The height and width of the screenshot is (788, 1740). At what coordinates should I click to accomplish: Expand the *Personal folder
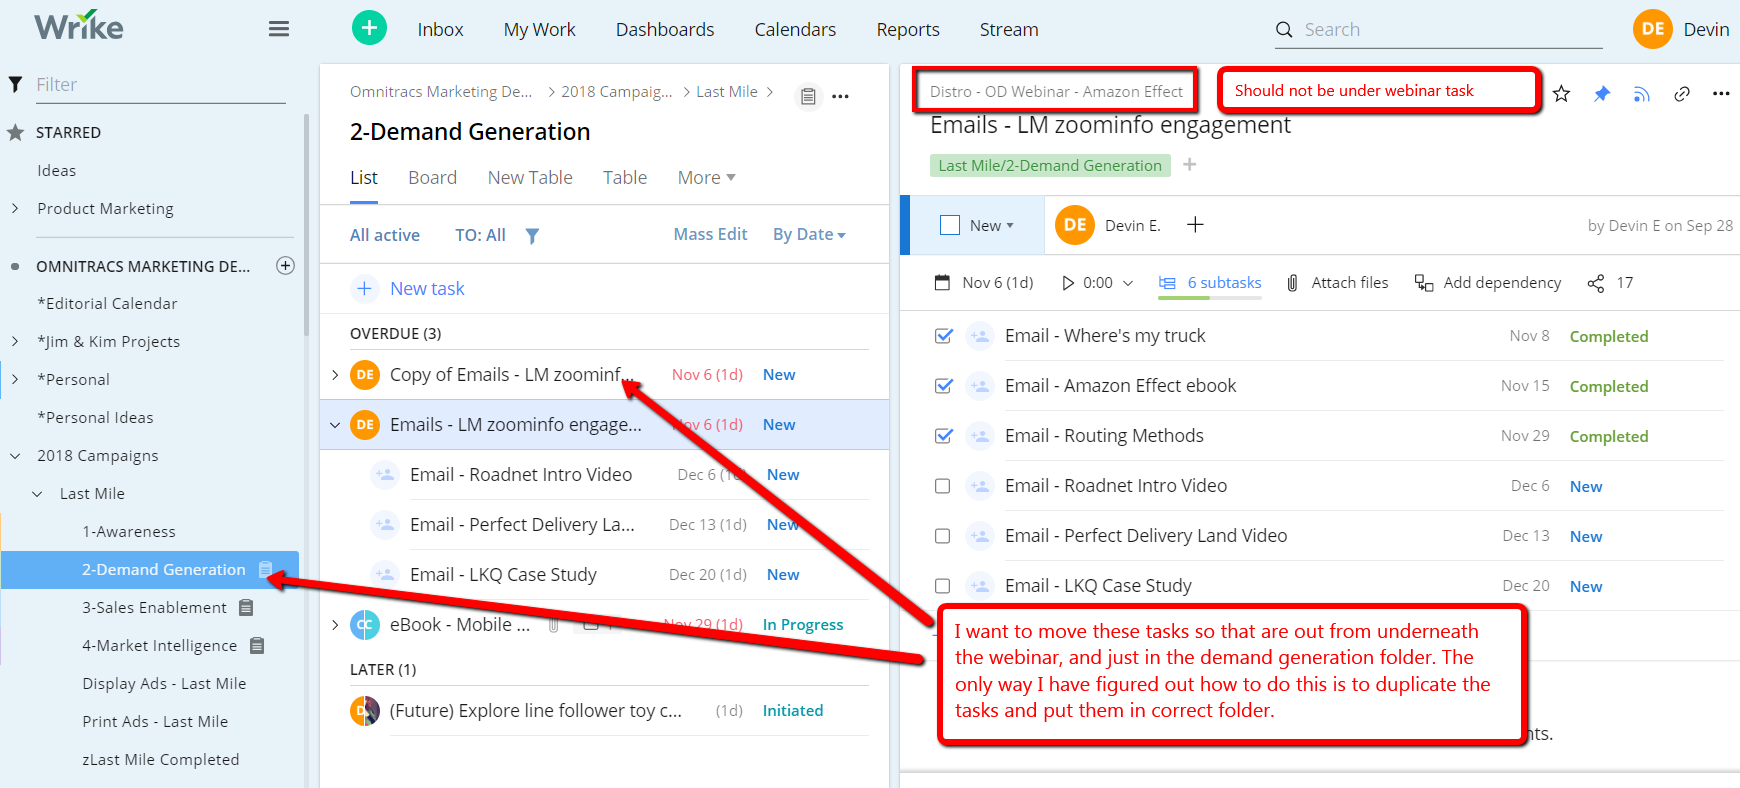tap(15, 379)
